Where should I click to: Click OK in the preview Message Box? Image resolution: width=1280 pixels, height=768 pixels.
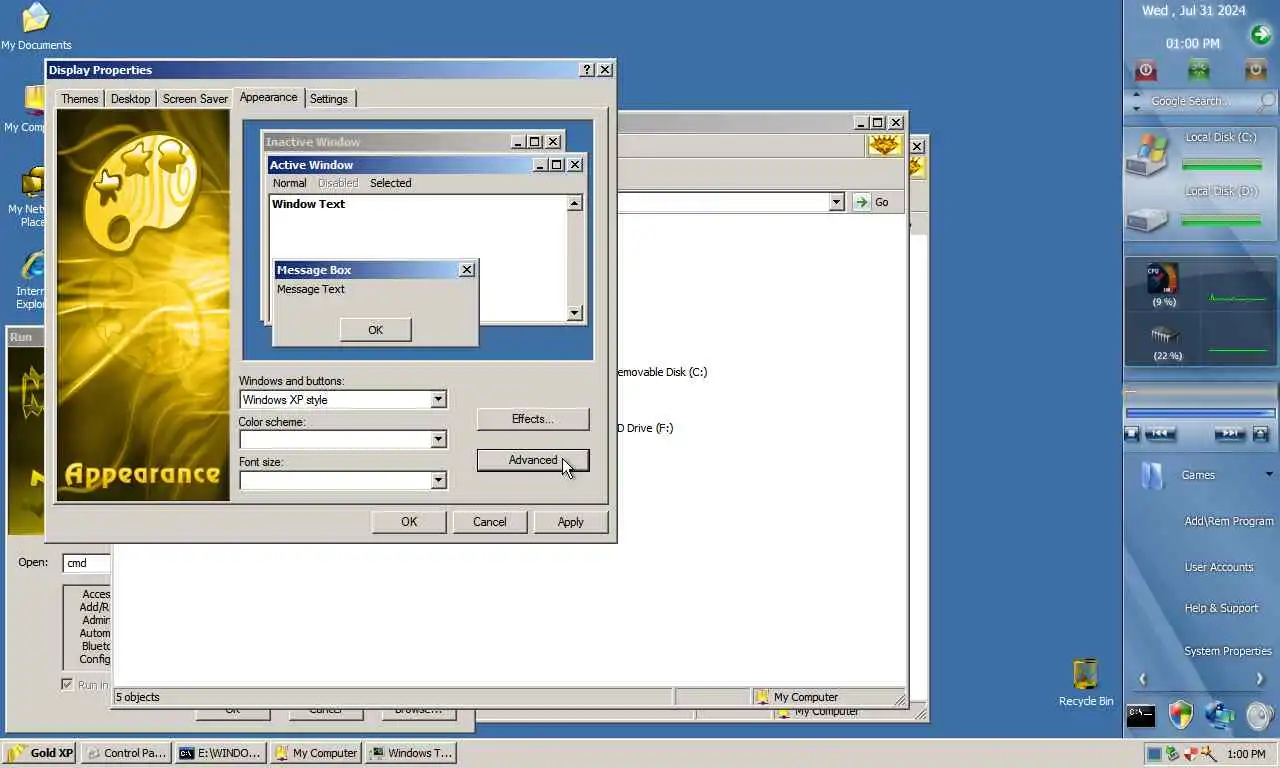(x=375, y=330)
